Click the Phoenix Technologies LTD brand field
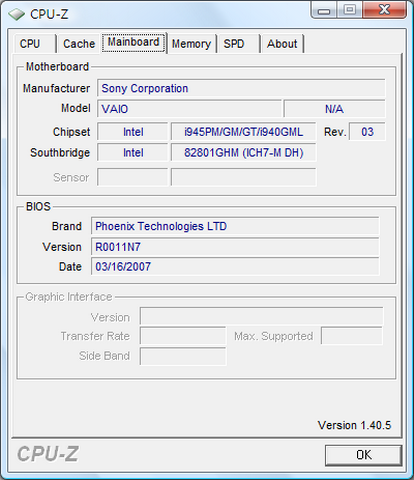Viewport: 414px width, 480px height. coord(235,226)
